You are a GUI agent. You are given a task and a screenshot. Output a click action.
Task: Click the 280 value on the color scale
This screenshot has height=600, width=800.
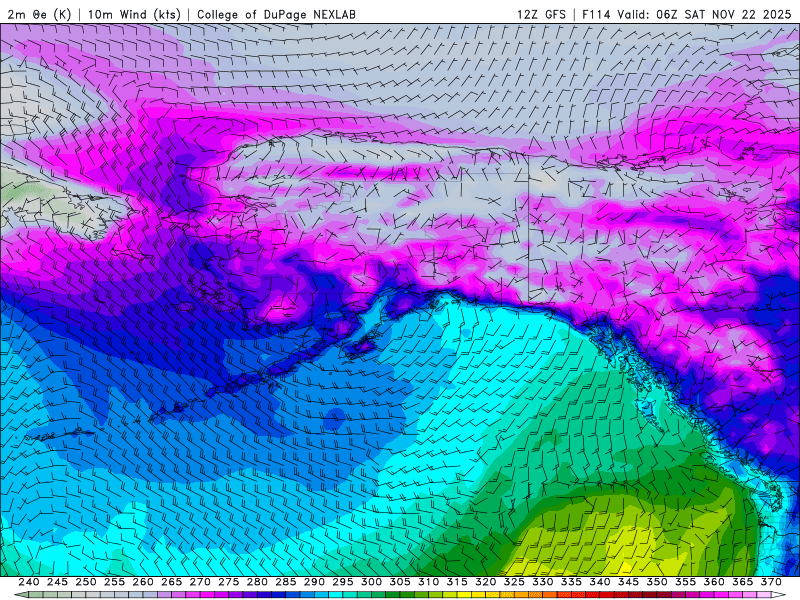[257, 582]
